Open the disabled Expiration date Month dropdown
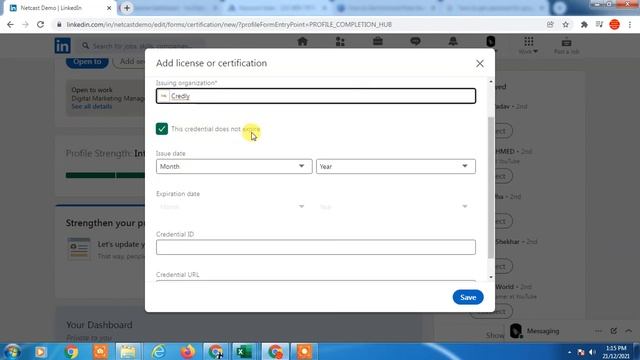640x360 pixels. pyautogui.click(x=234, y=207)
